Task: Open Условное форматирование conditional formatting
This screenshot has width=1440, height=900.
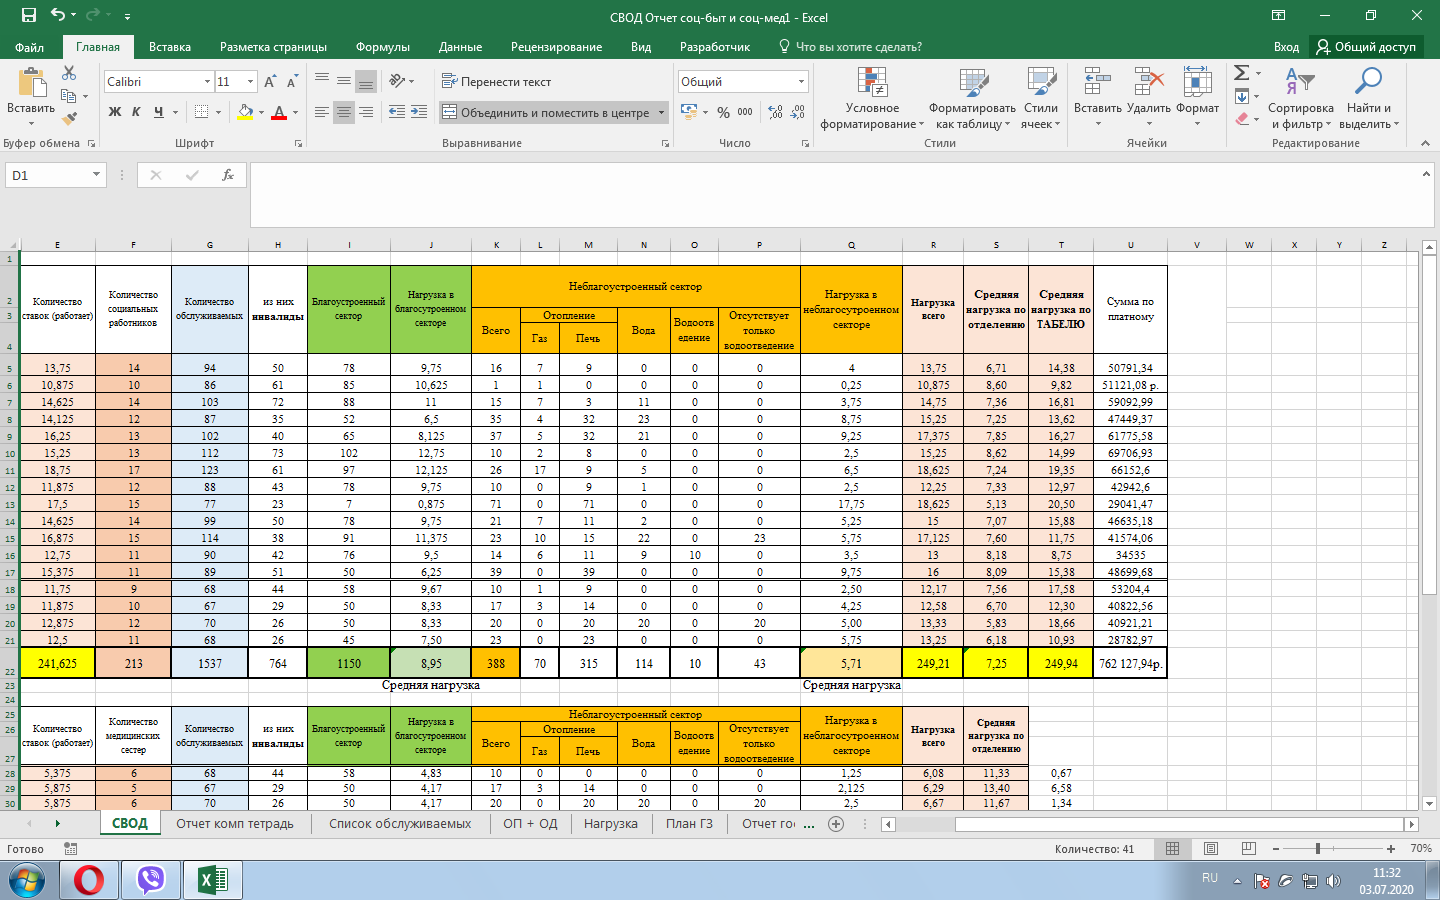Action: [x=872, y=98]
